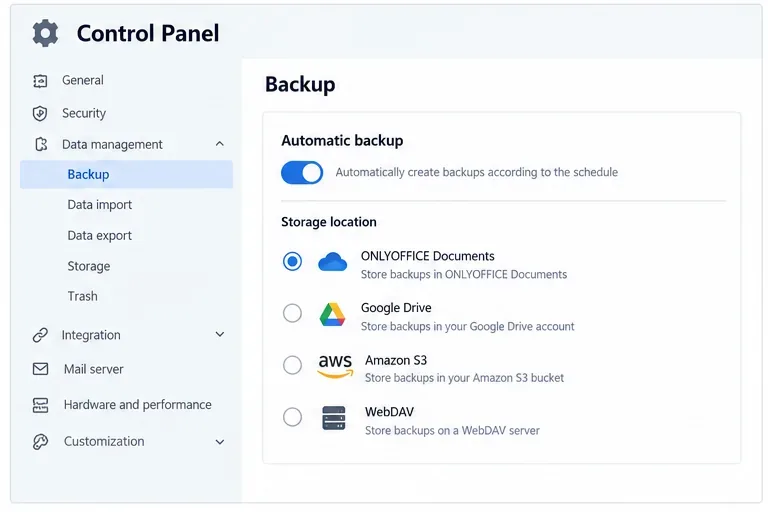
Task: Expand the Integration section chevron
Action: [220, 335]
